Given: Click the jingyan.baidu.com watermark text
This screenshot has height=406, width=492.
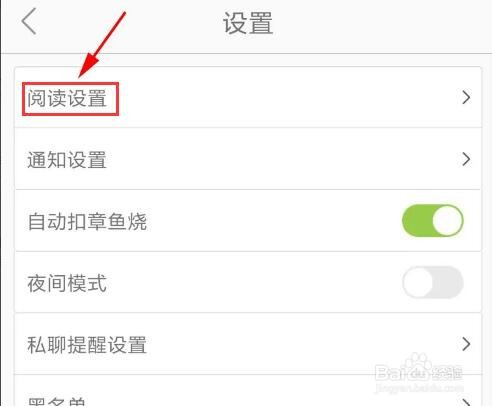Looking at the screenshot, I should coord(420,388).
